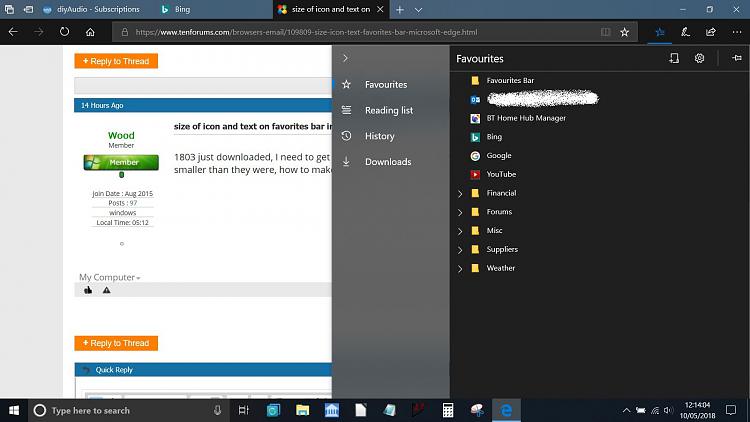
Task: Open the browser home page
Action: [x=90, y=32]
